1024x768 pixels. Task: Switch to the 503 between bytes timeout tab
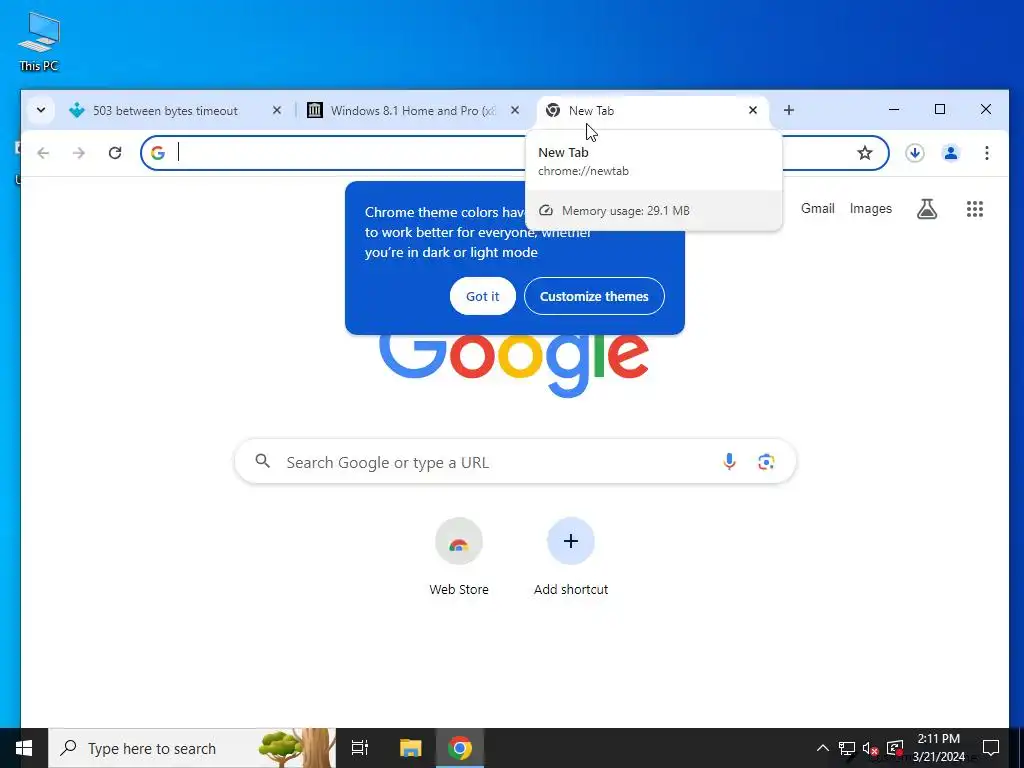pyautogui.click(x=166, y=110)
